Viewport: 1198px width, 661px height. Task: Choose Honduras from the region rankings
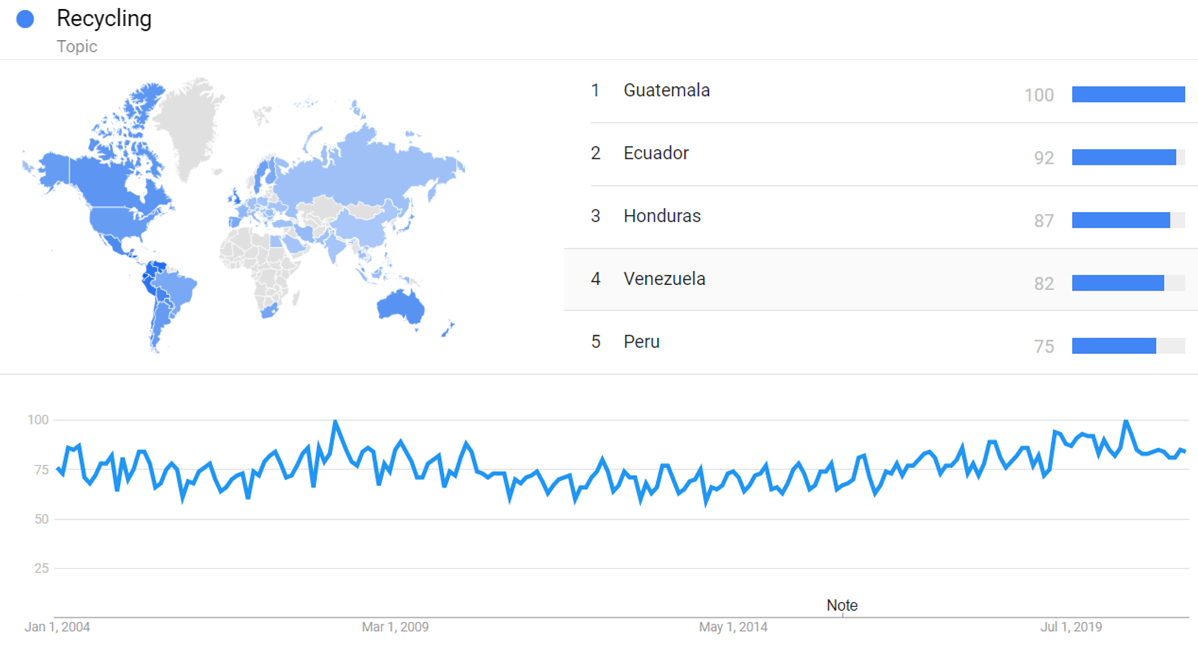pyautogui.click(x=662, y=216)
